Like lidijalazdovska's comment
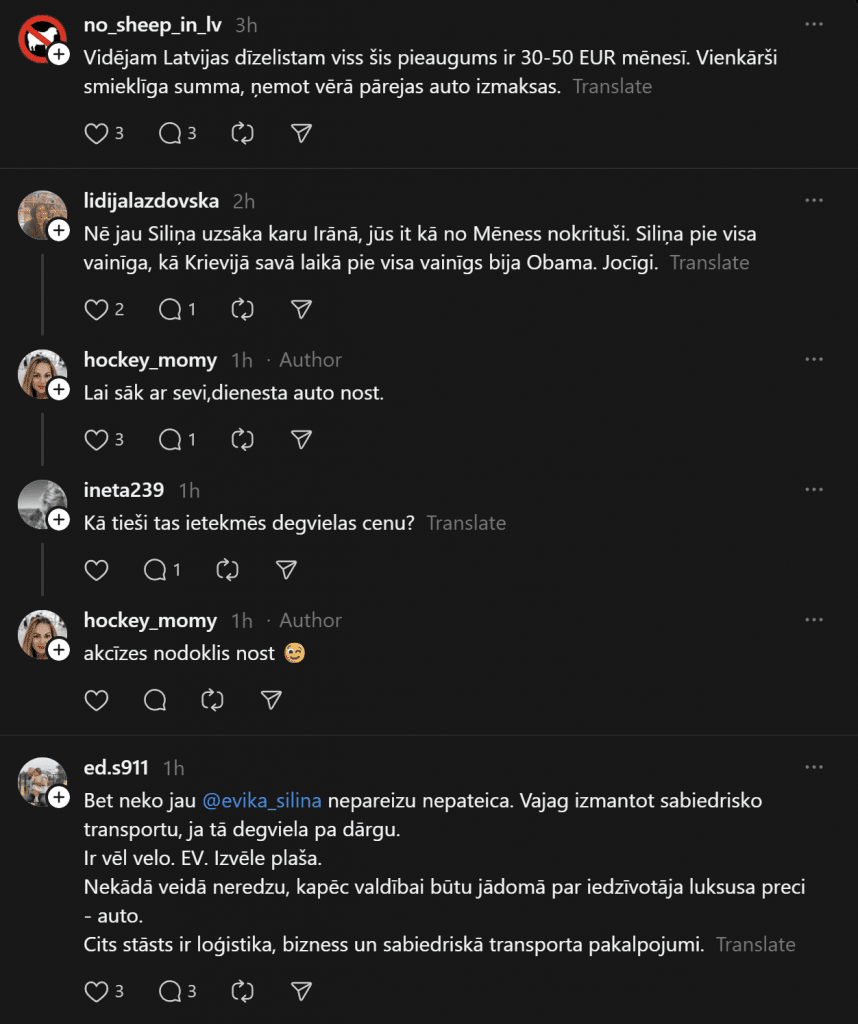 [x=96, y=309]
